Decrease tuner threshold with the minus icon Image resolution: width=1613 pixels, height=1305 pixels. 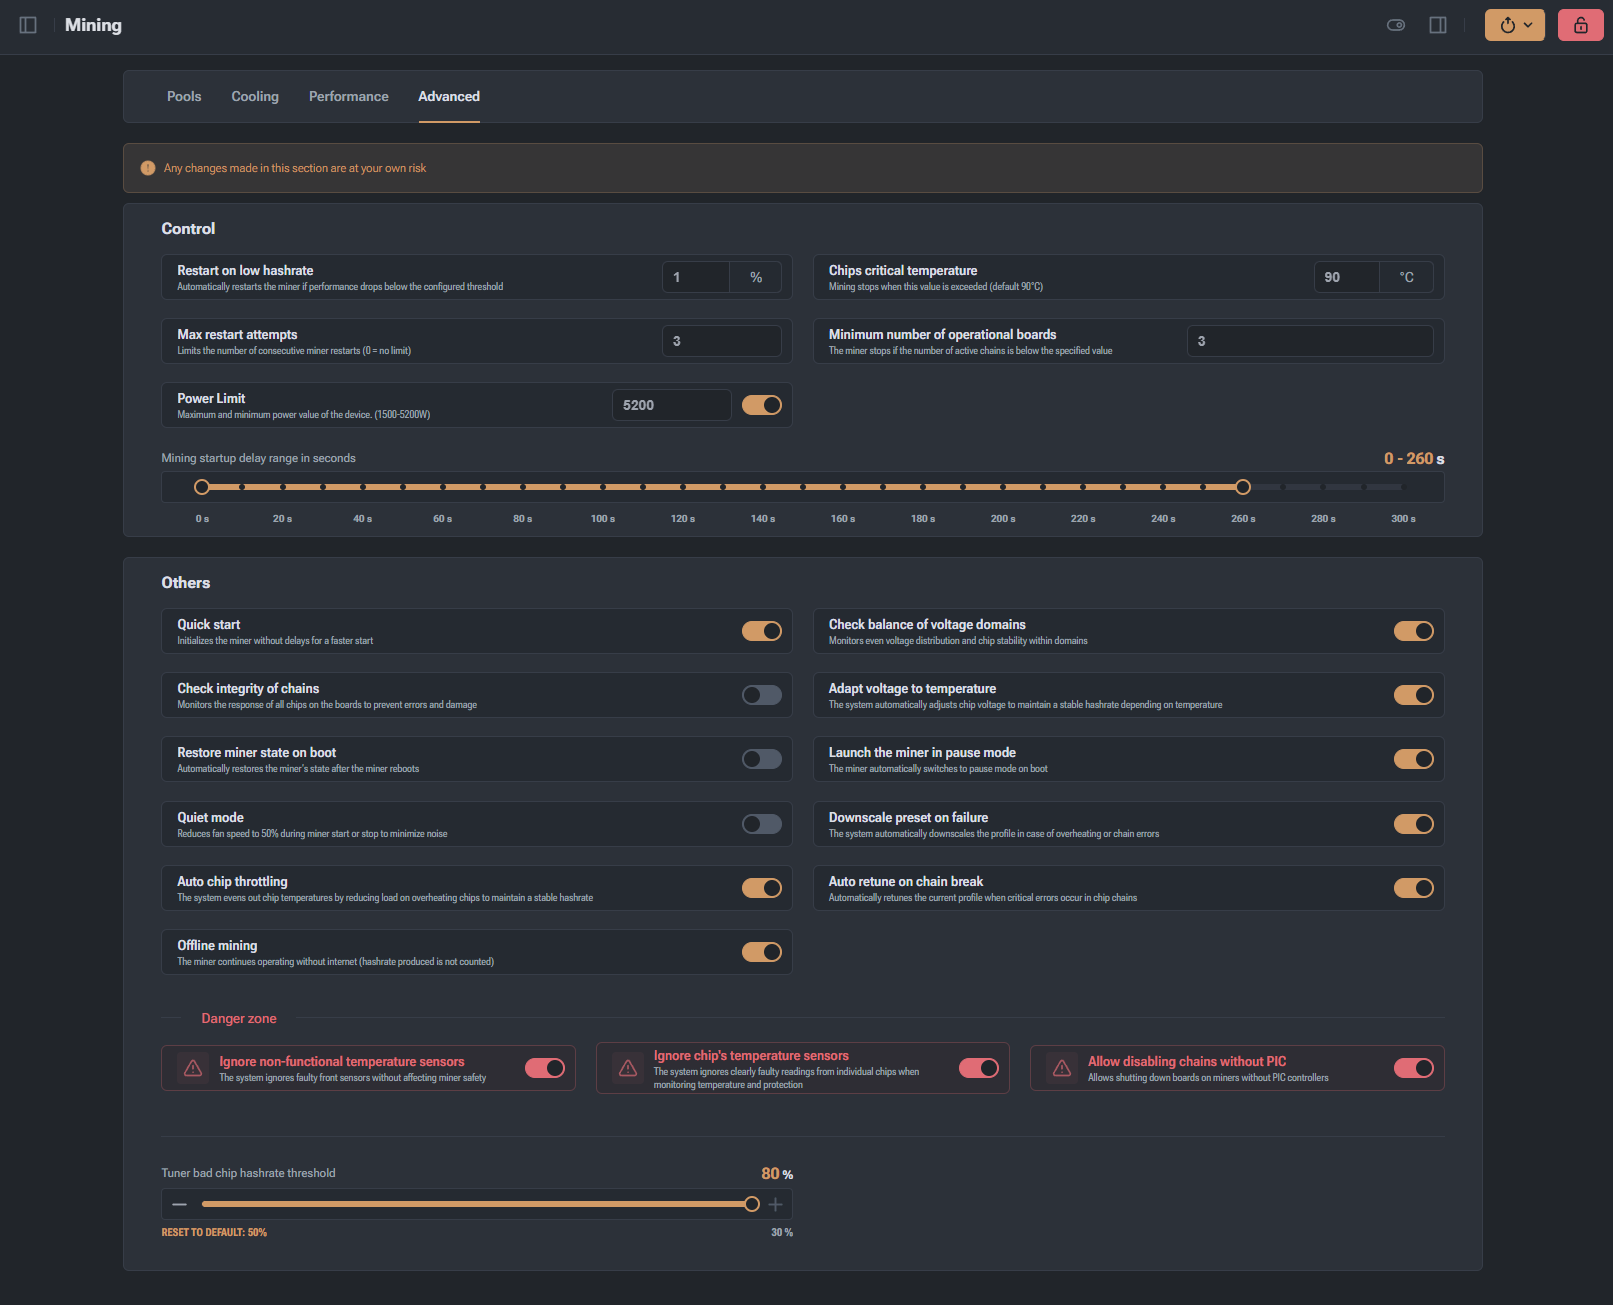(x=180, y=1204)
